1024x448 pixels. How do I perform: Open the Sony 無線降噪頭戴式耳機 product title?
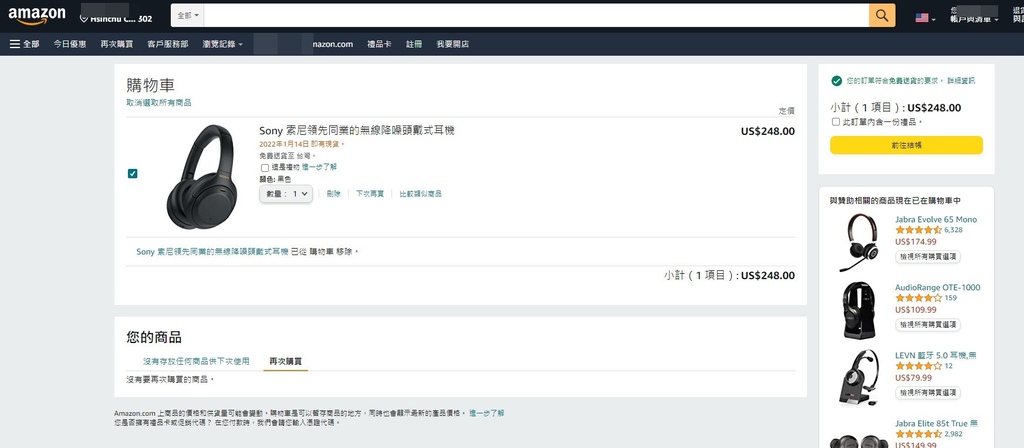click(x=357, y=131)
